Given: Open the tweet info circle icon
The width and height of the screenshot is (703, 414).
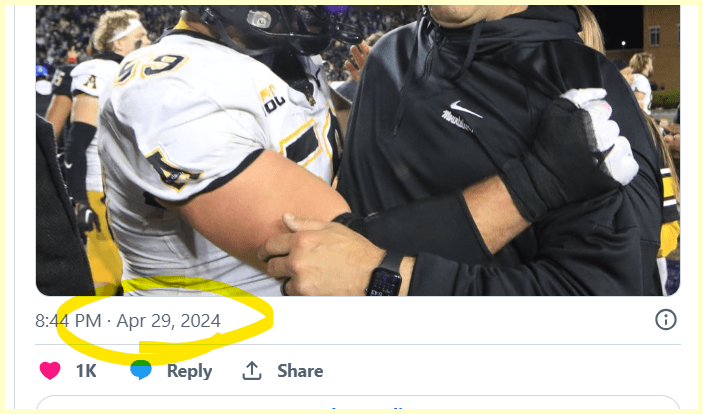Looking at the screenshot, I should (x=665, y=320).
